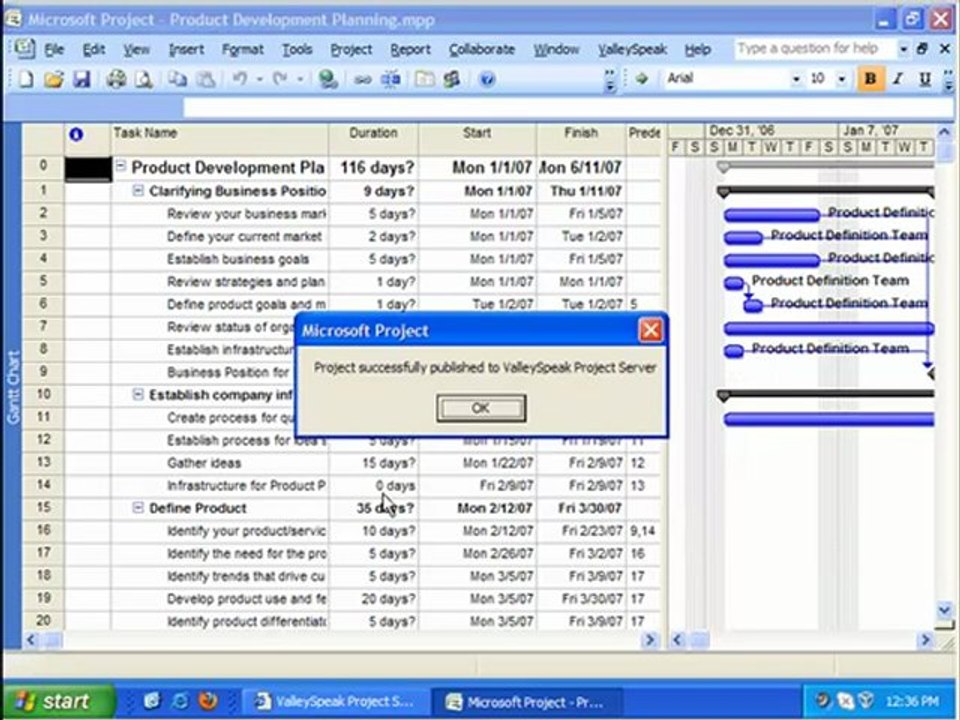Click the Start column header

point(478,138)
